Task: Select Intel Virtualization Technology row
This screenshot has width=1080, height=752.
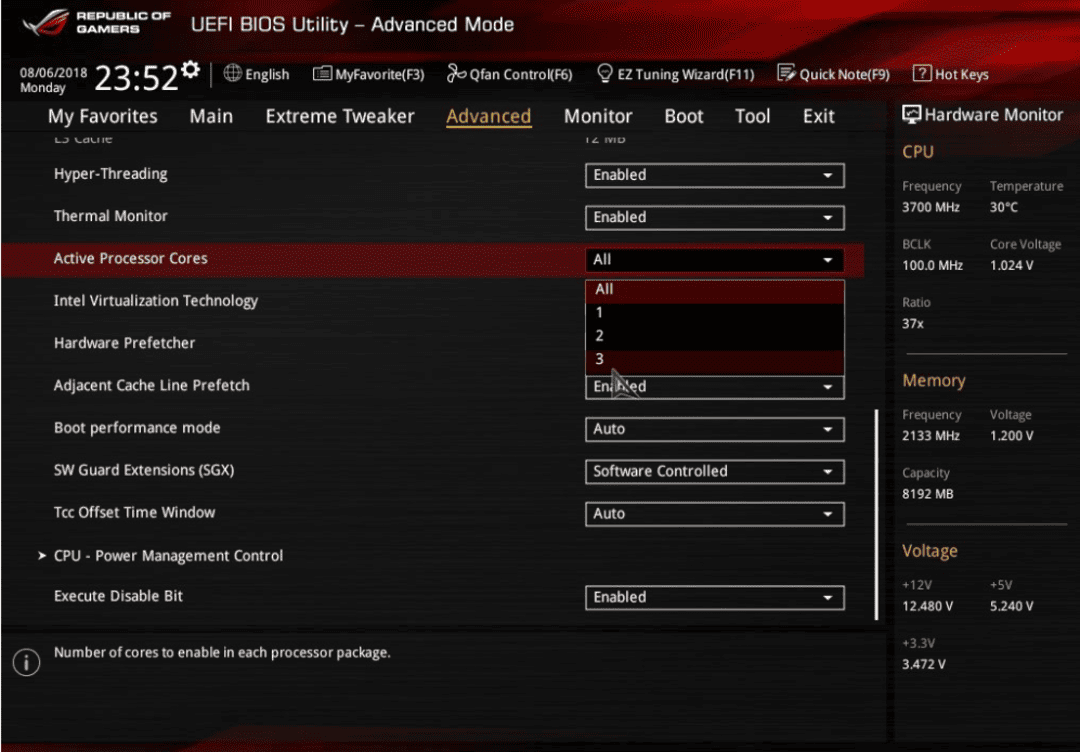Action: point(156,301)
